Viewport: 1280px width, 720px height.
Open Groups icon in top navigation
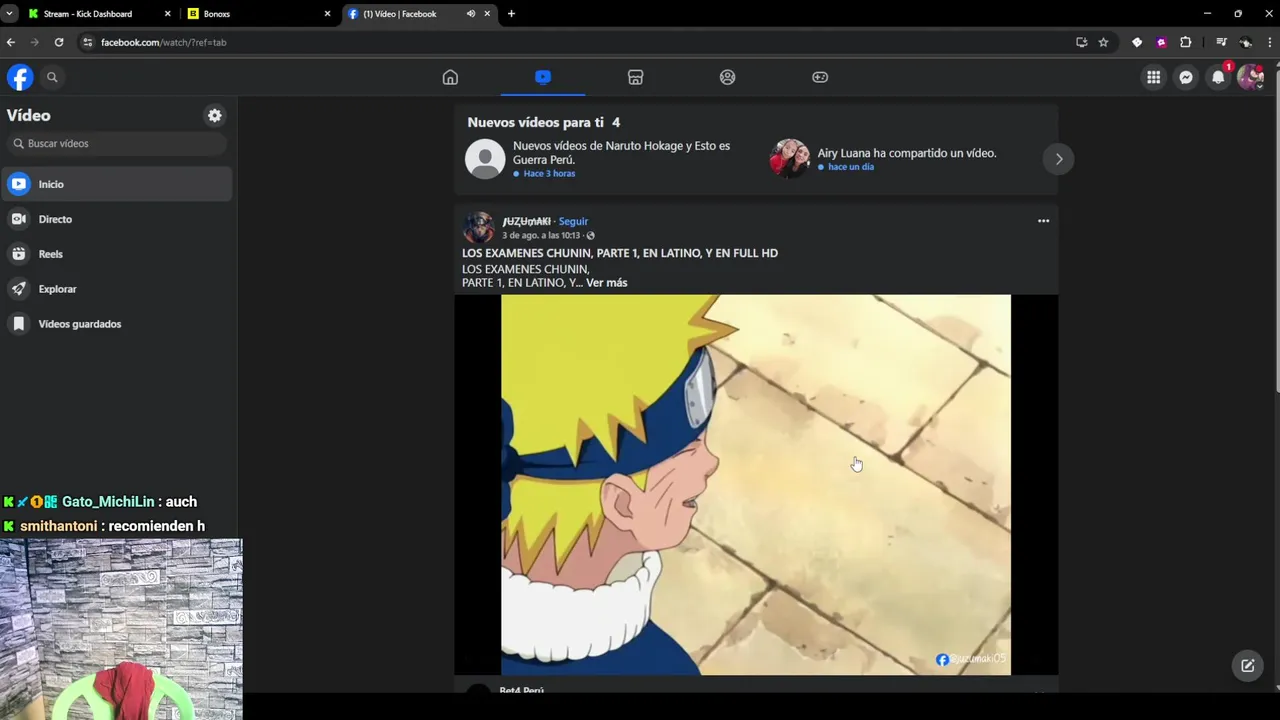[x=727, y=77]
